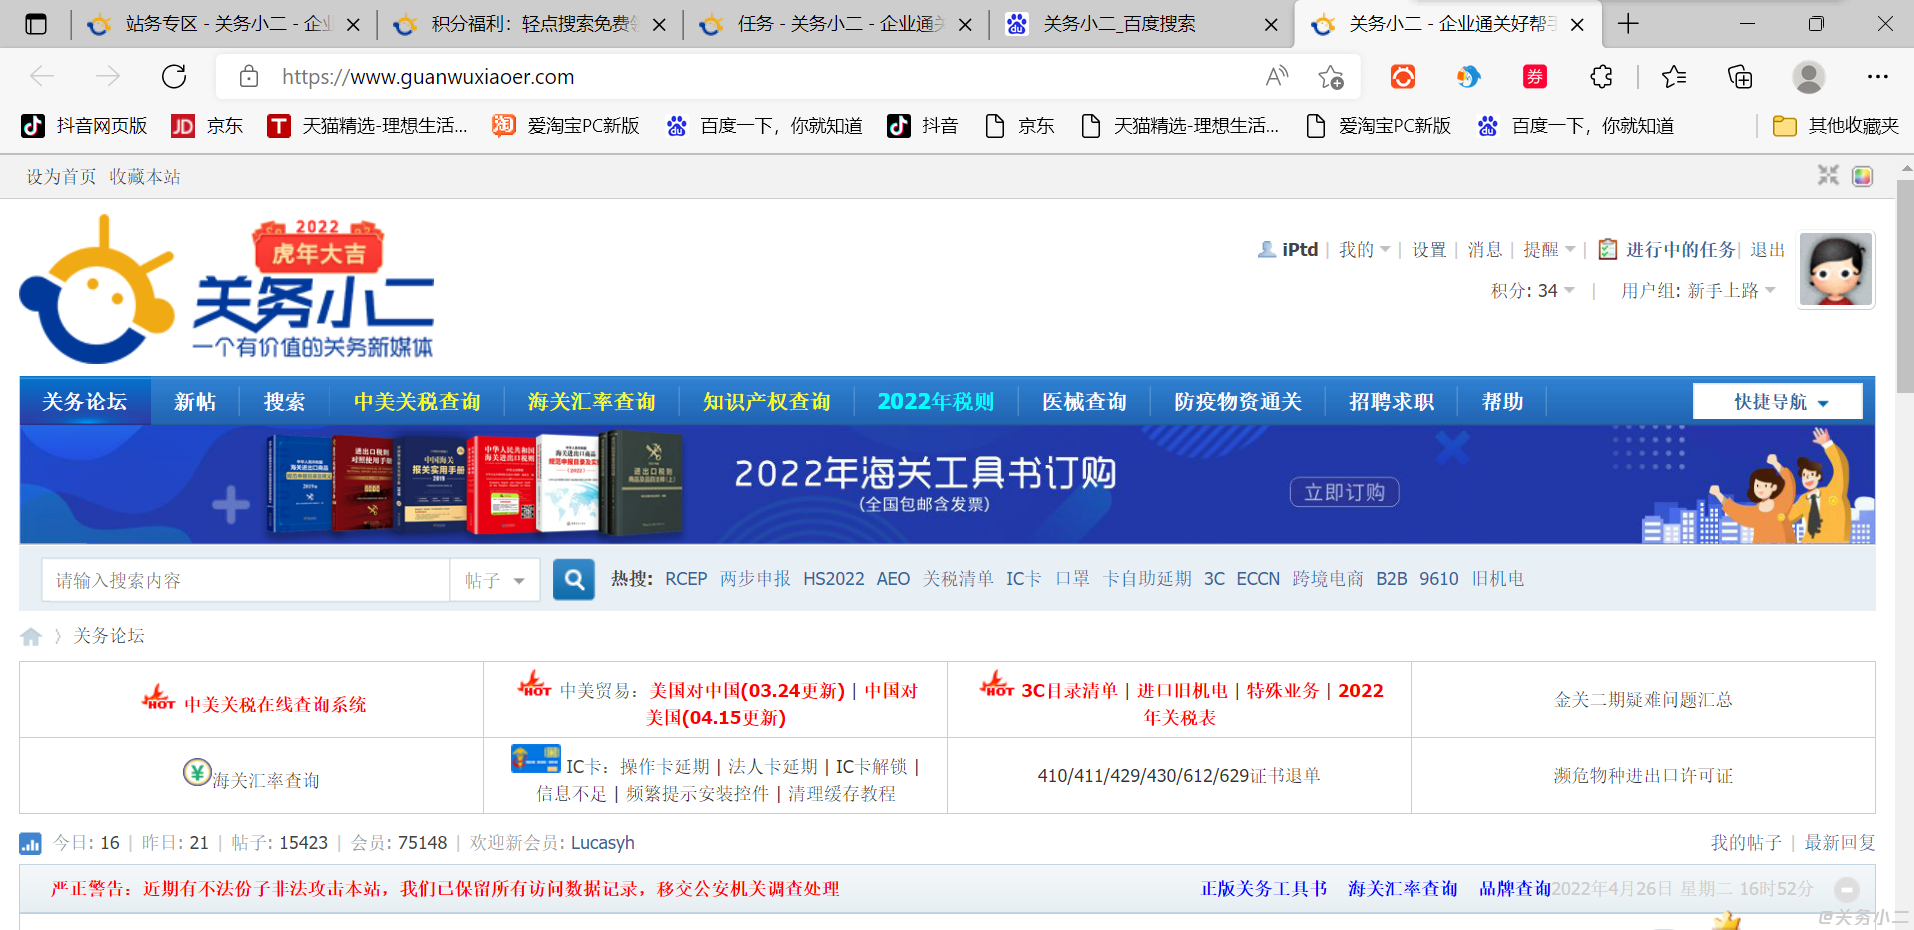The image size is (1914, 930).
Task: Click into the 请输入搜索内容 search field
Action: click(x=246, y=581)
